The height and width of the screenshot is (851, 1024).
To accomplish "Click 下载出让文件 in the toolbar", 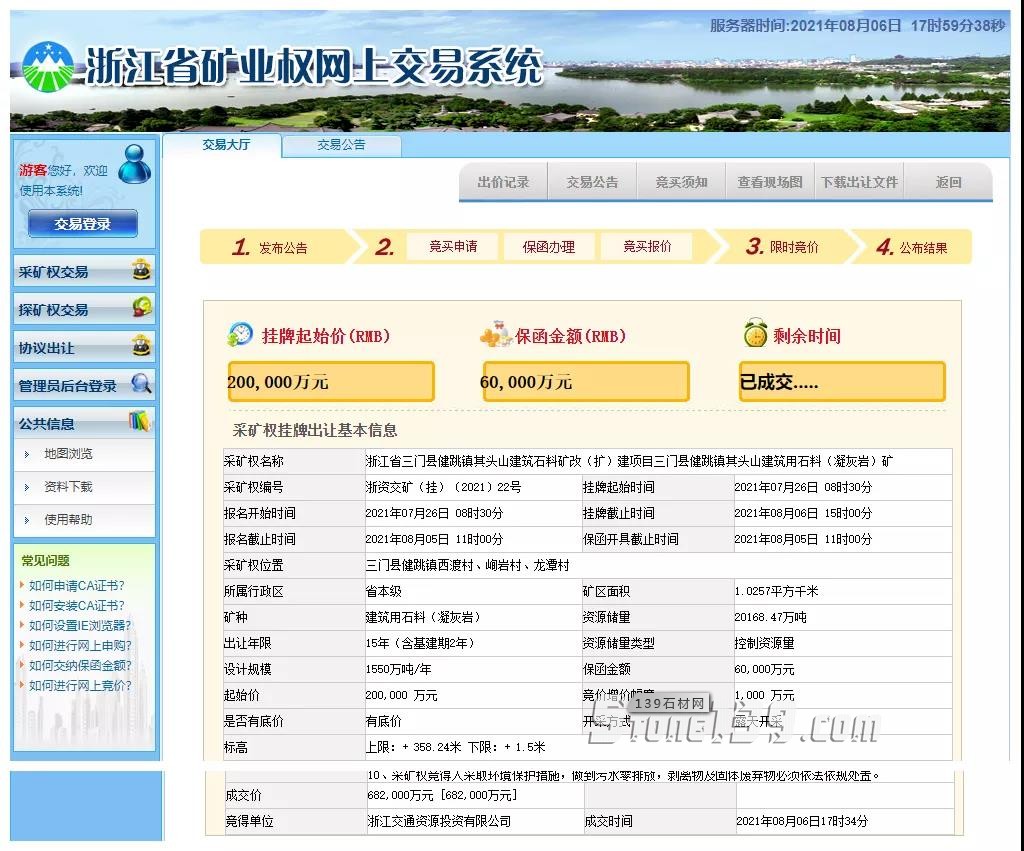I will (x=858, y=182).
